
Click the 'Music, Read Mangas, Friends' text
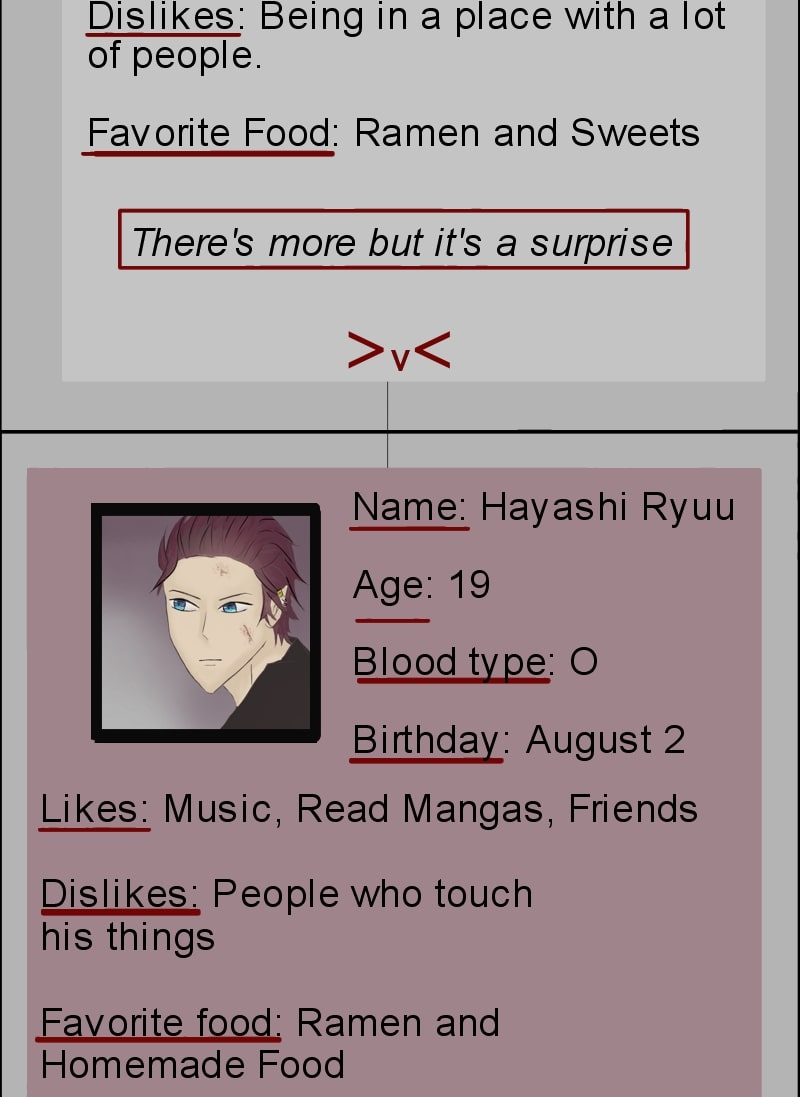click(x=430, y=809)
